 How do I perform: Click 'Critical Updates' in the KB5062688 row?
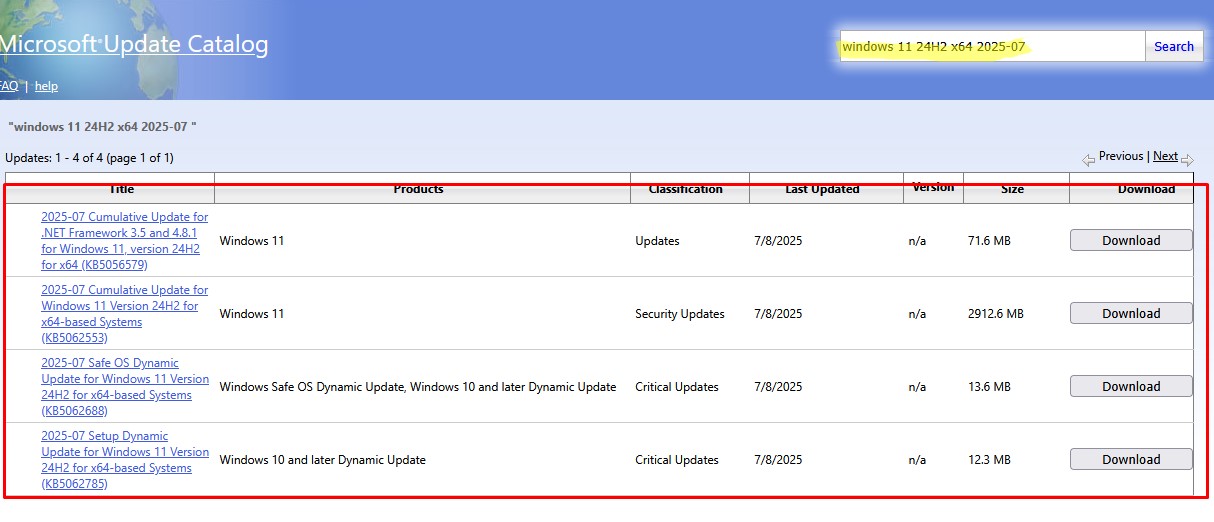[677, 387]
